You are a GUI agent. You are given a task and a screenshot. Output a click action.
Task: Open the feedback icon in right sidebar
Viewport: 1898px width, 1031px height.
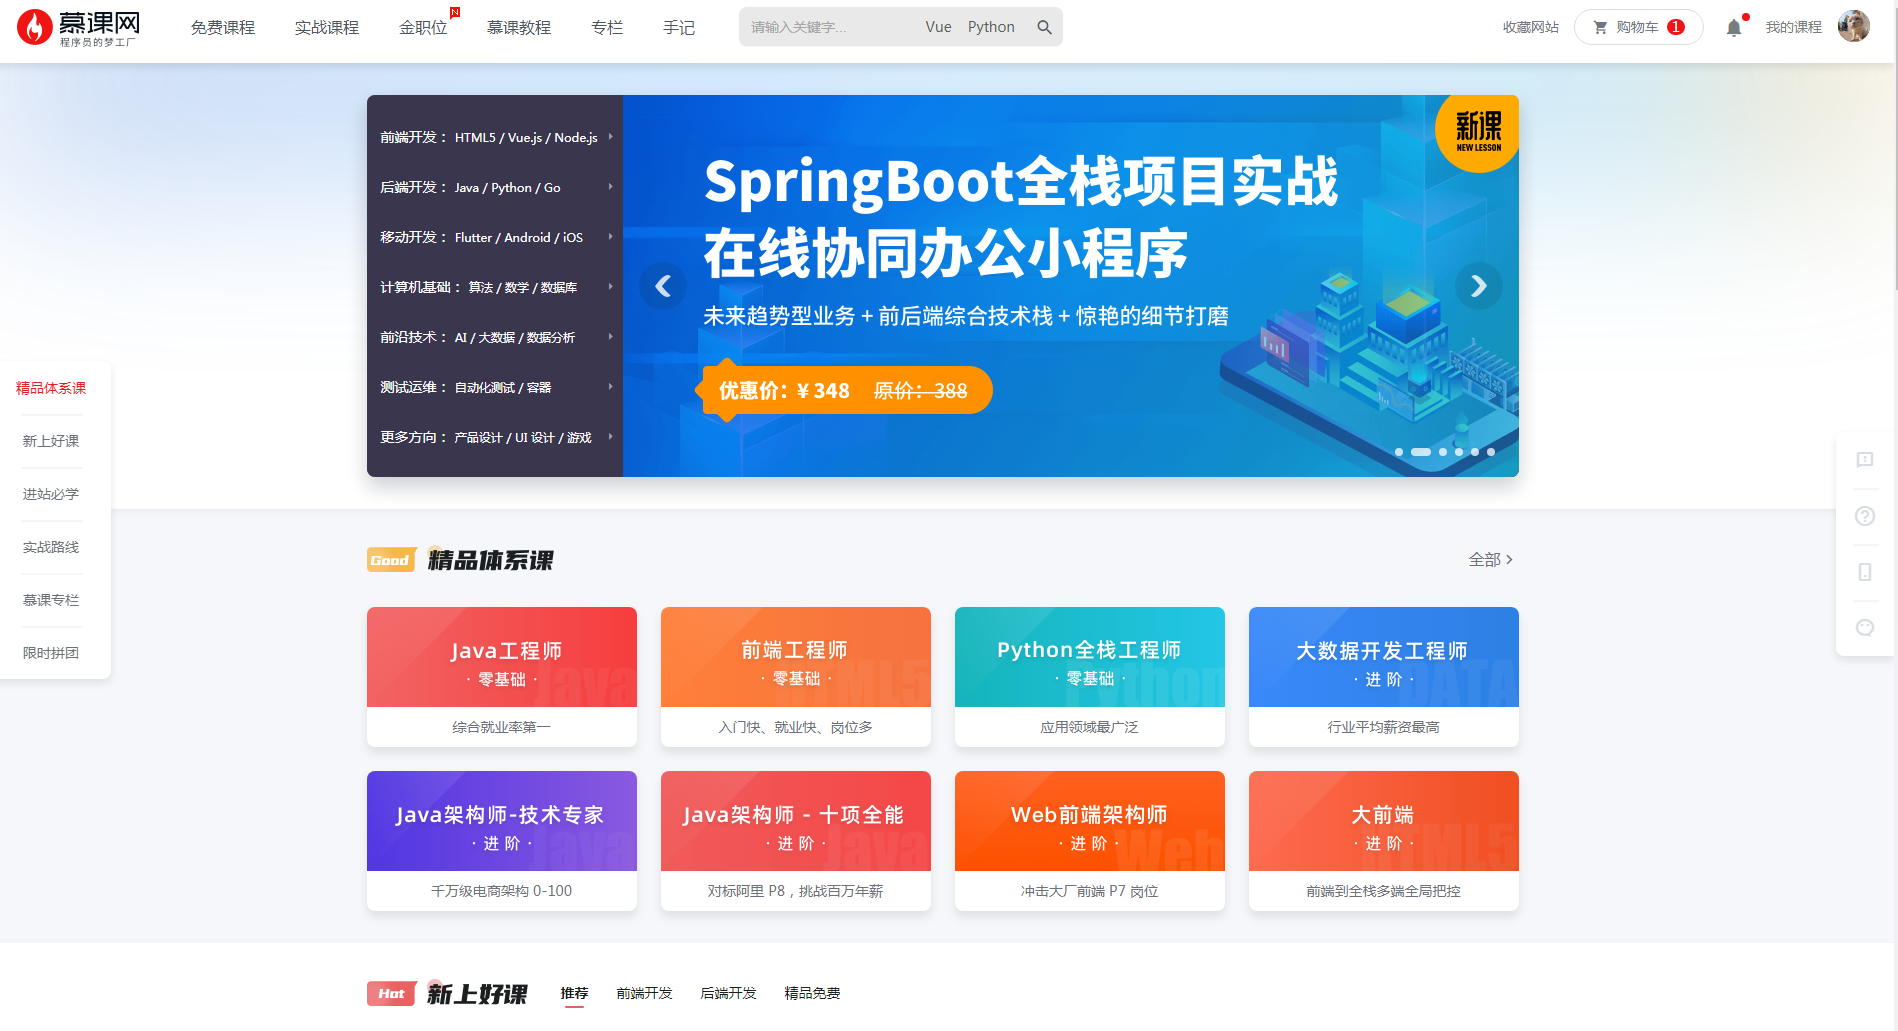point(1865,460)
